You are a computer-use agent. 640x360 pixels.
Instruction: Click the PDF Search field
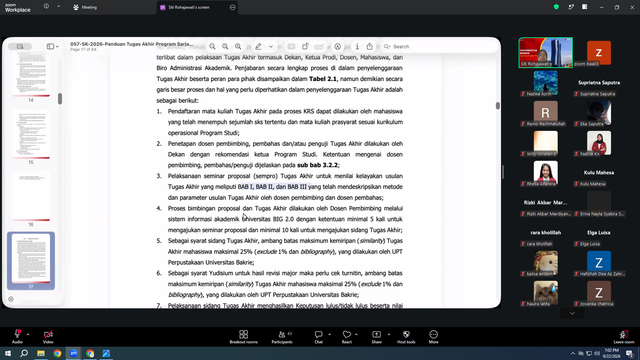coord(439,47)
